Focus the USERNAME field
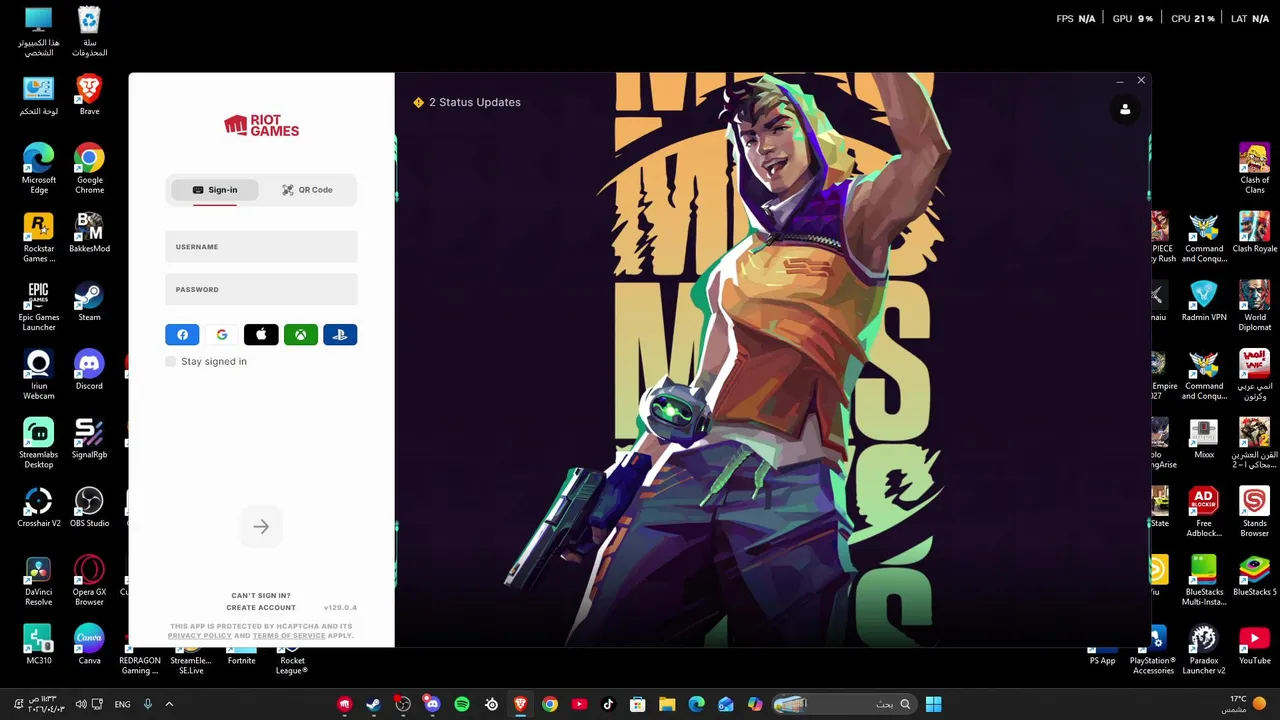 click(x=261, y=247)
